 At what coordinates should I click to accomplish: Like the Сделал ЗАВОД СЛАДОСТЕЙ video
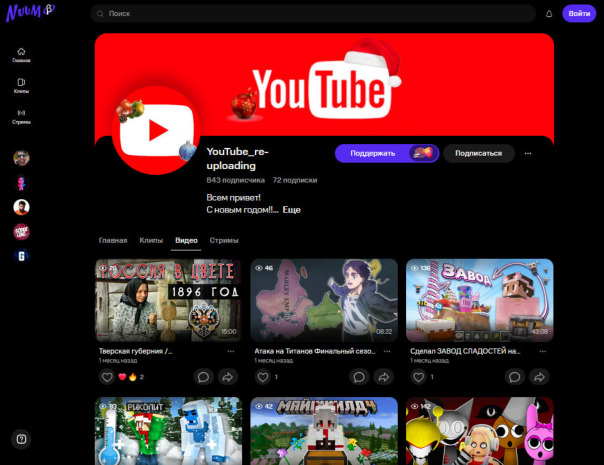[x=418, y=377]
